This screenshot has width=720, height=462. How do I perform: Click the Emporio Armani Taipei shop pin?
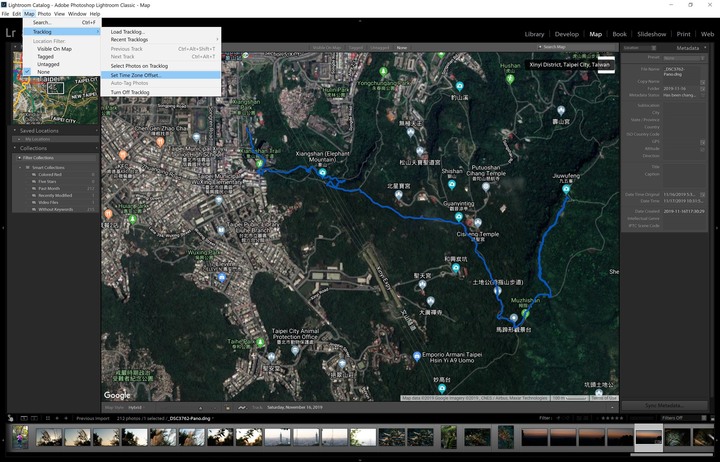pyautogui.click(x=416, y=356)
